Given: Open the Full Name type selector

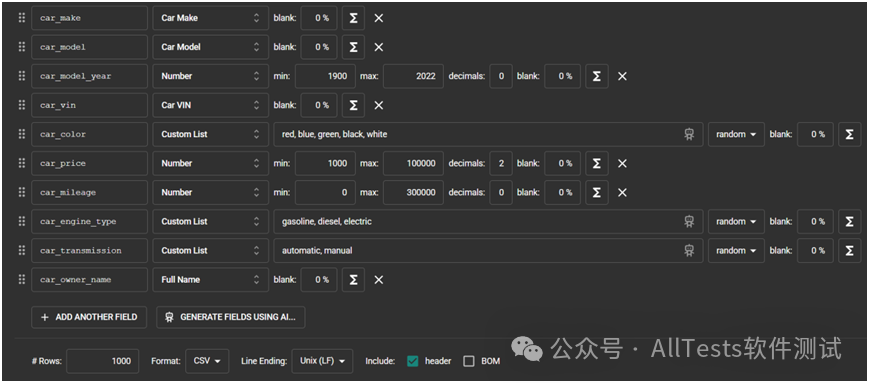Looking at the screenshot, I should pyautogui.click(x=211, y=280).
